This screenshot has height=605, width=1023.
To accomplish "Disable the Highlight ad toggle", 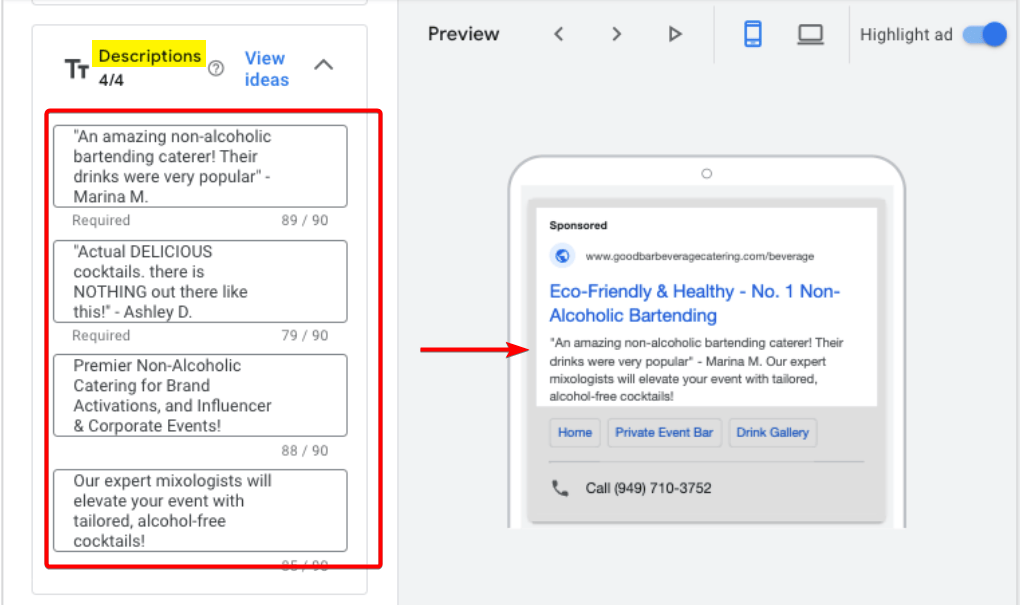I will tap(984, 34).
